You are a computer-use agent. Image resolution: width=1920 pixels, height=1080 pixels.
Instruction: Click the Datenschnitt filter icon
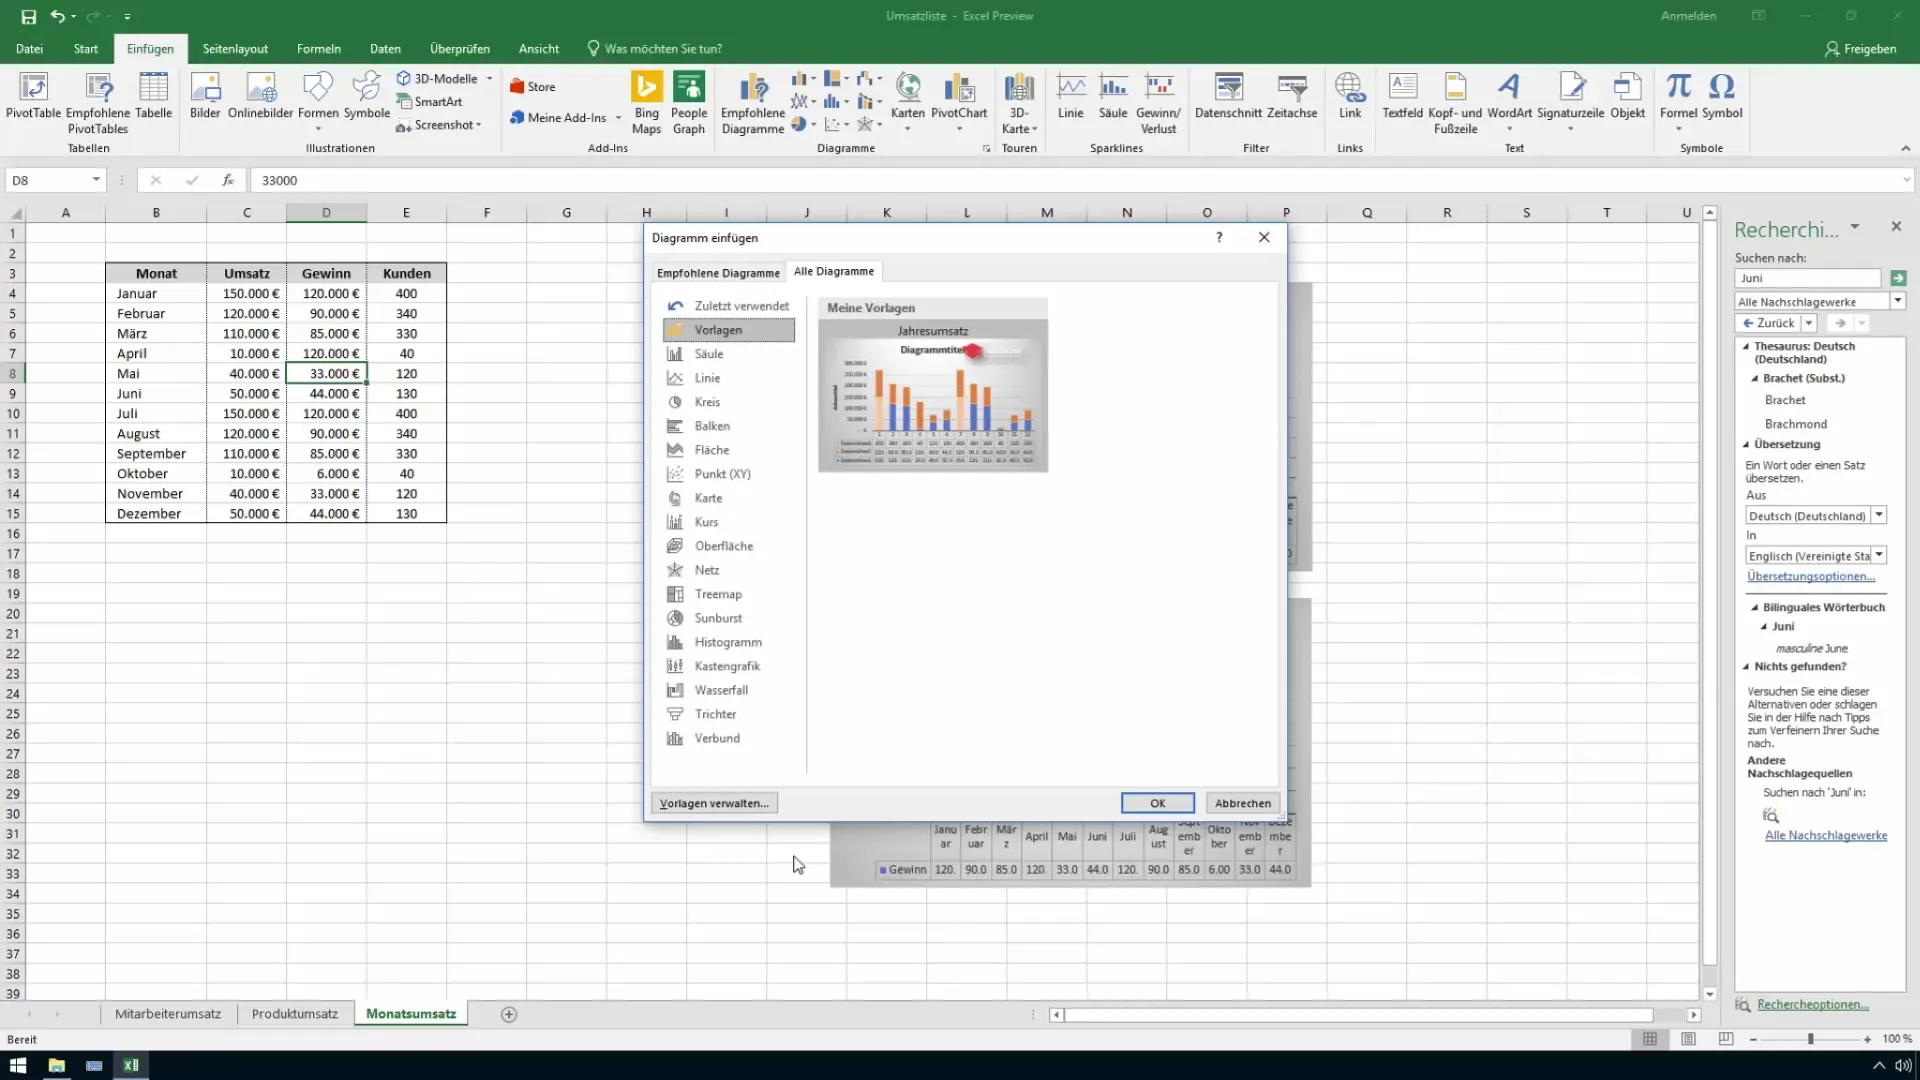point(1228,96)
